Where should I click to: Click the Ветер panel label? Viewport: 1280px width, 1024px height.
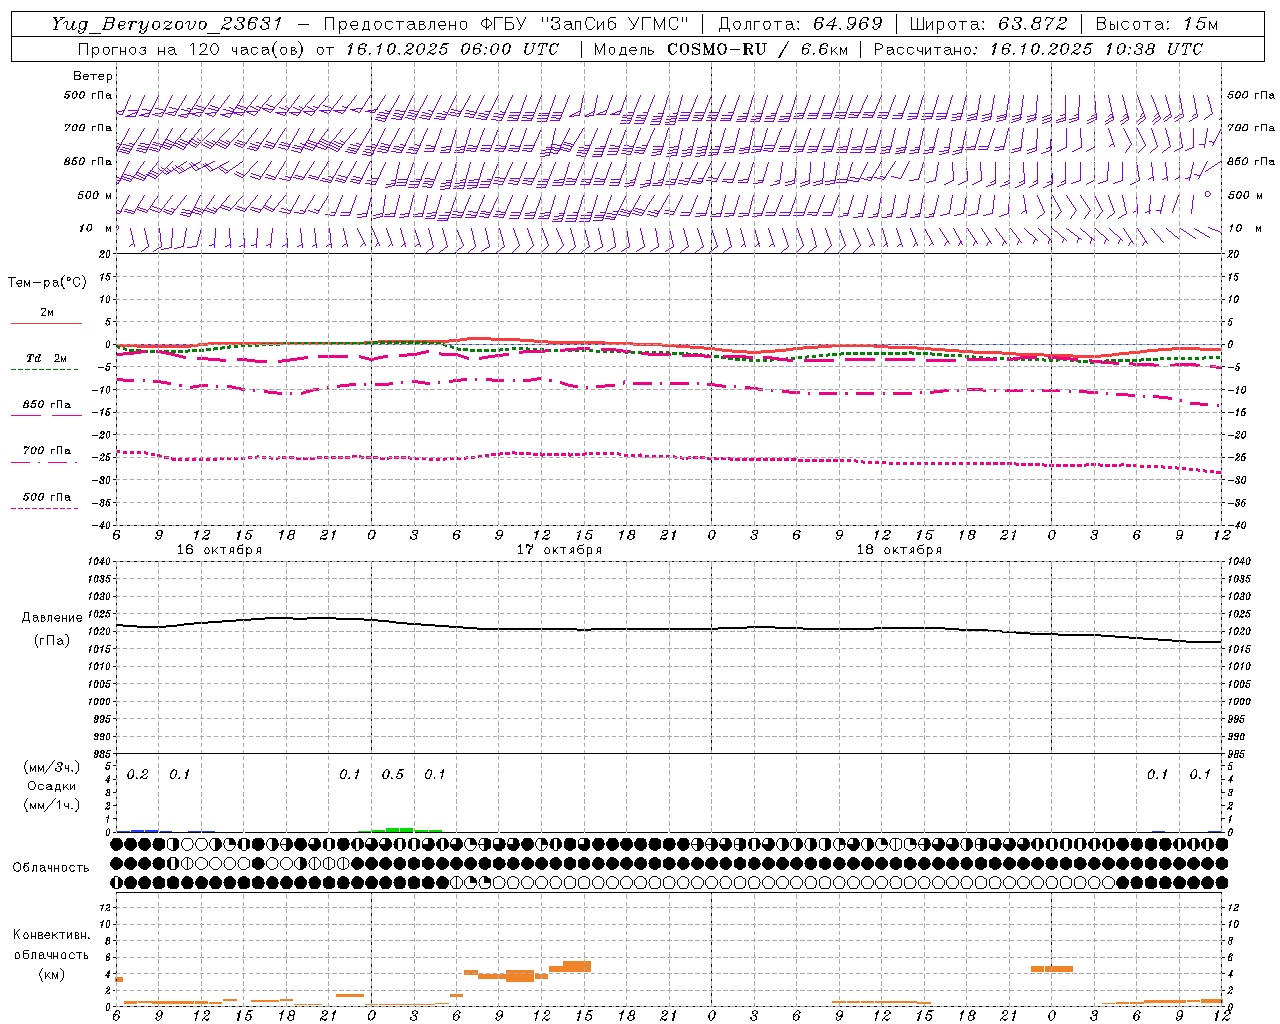(x=93, y=76)
